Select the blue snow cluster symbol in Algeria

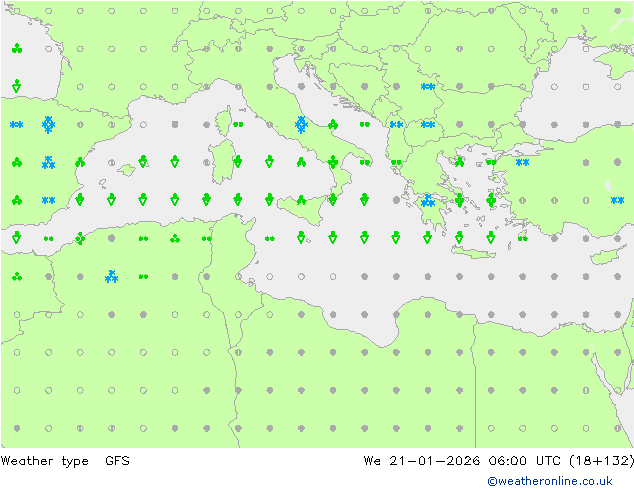(112, 277)
